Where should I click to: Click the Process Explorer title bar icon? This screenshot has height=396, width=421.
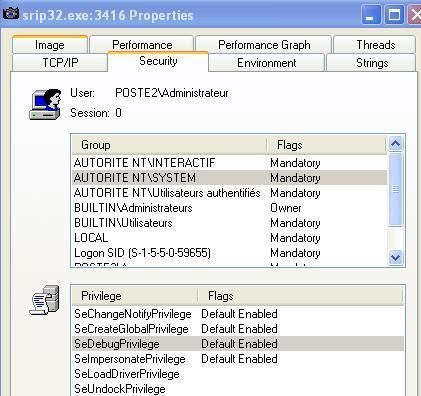pyautogui.click(x=11, y=14)
